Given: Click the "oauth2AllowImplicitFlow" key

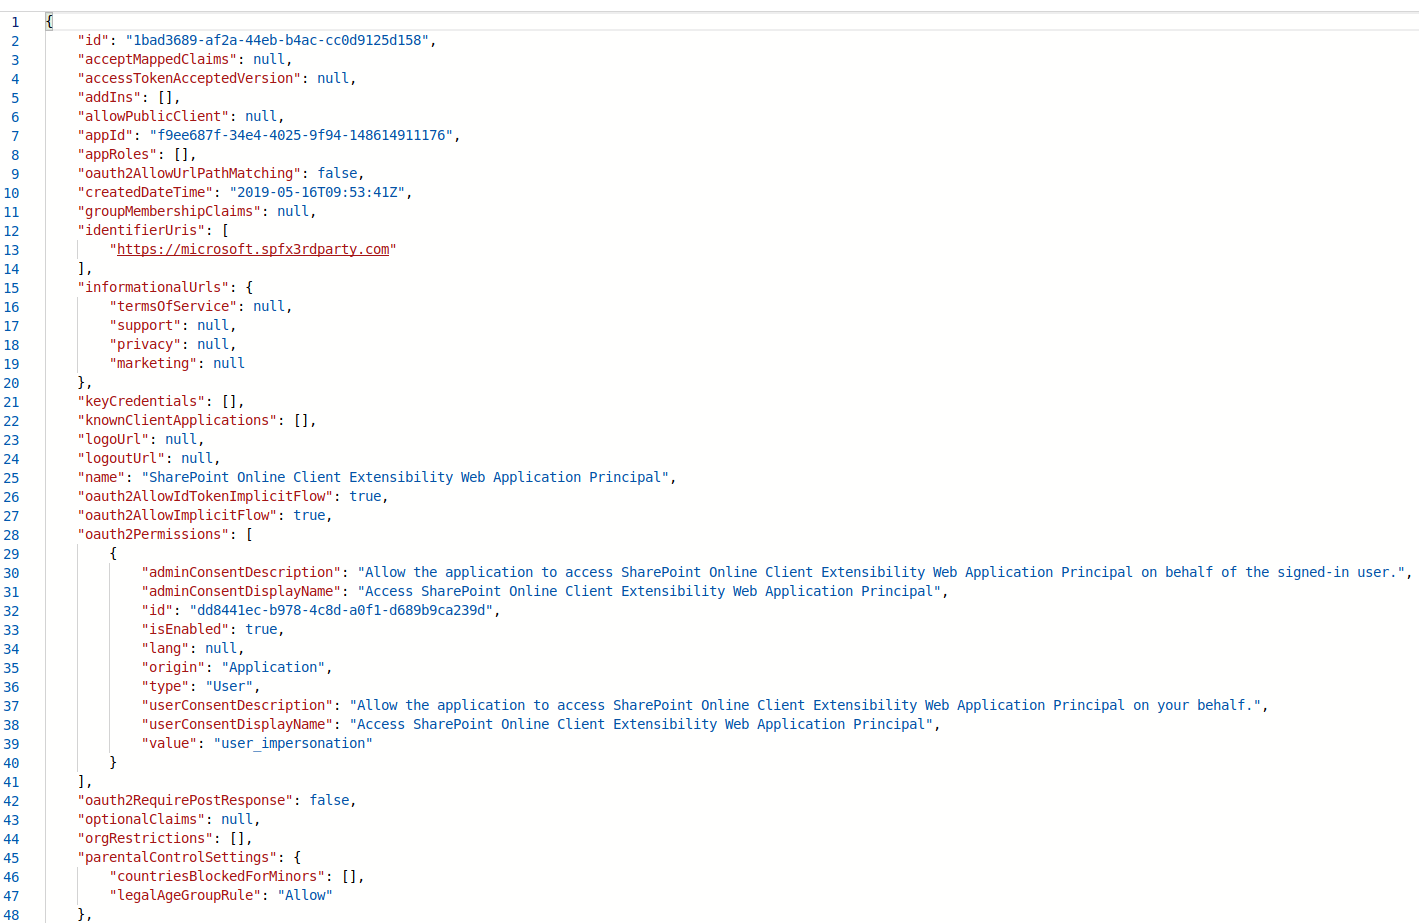Looking at the screenshot, I should click(x=177, y=515).
